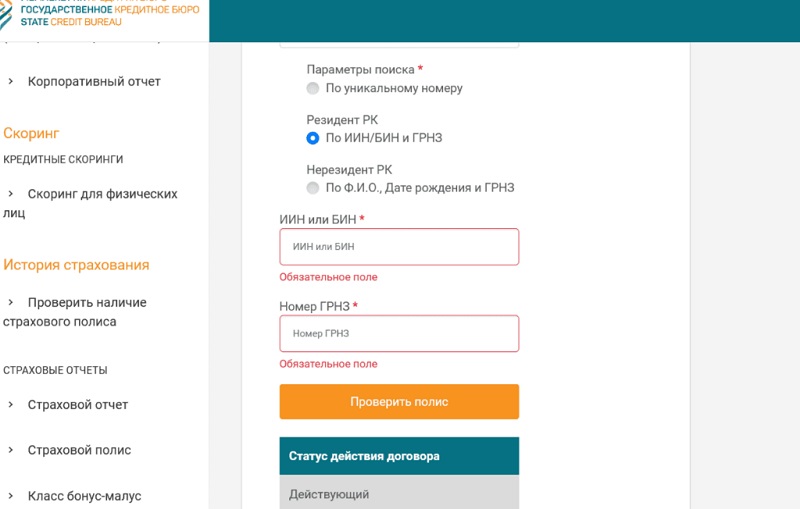This screenshot has width=800, height=509.
Task: Expand chevron beside Проверить наличие страхового полиса
Action: tap(10, 302)
